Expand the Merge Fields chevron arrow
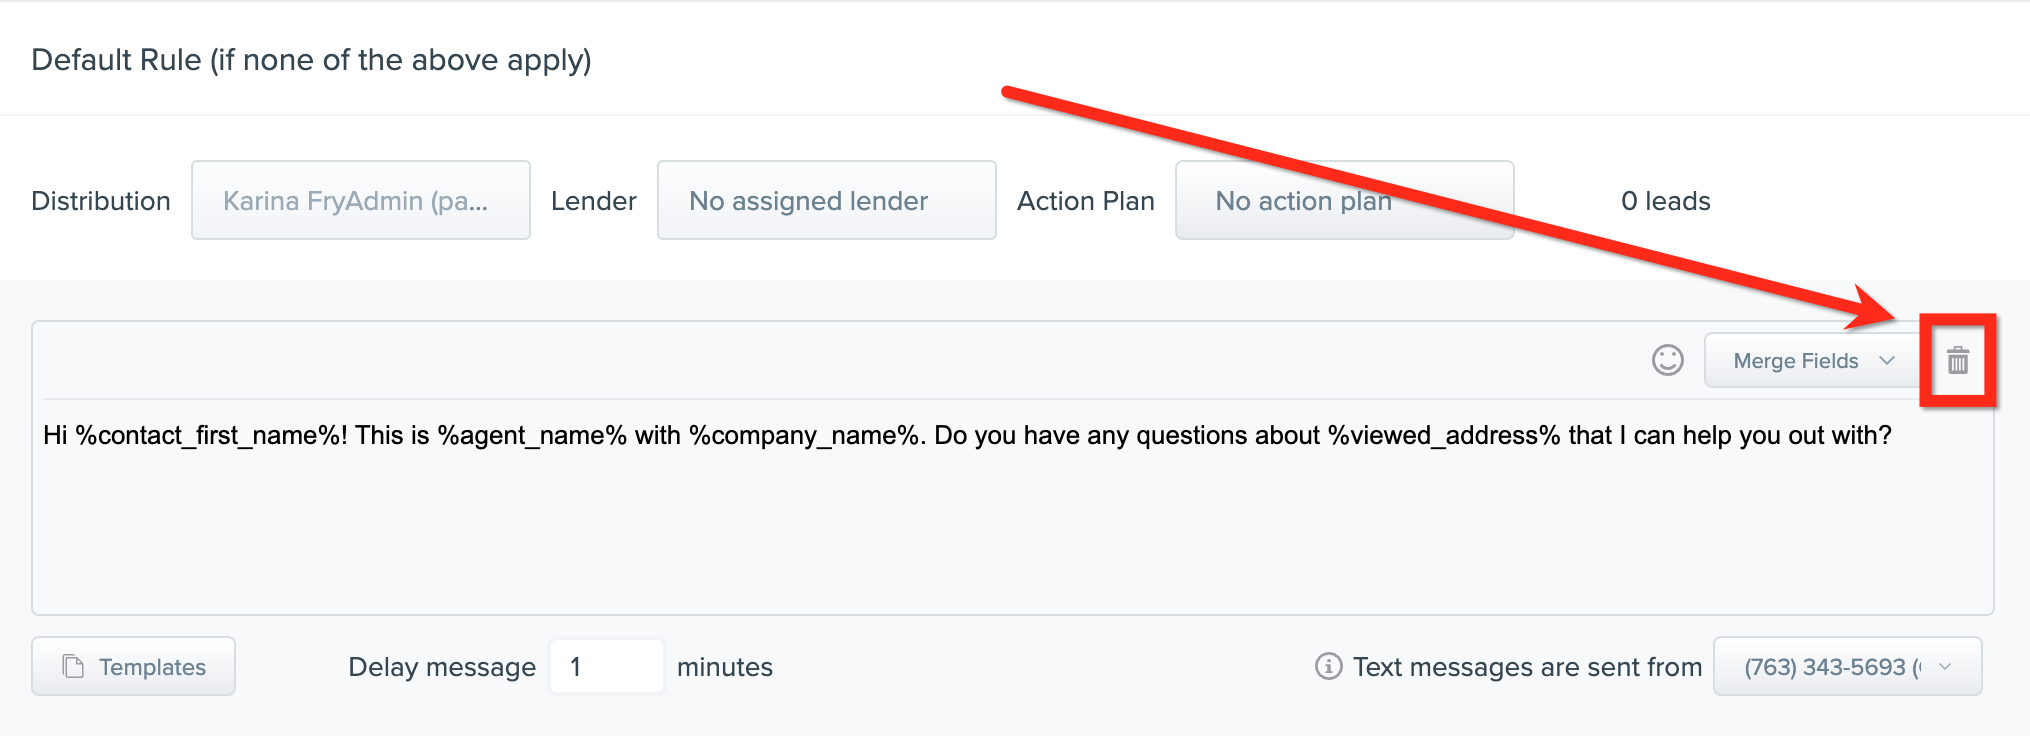 click(x=1887, y=360)
